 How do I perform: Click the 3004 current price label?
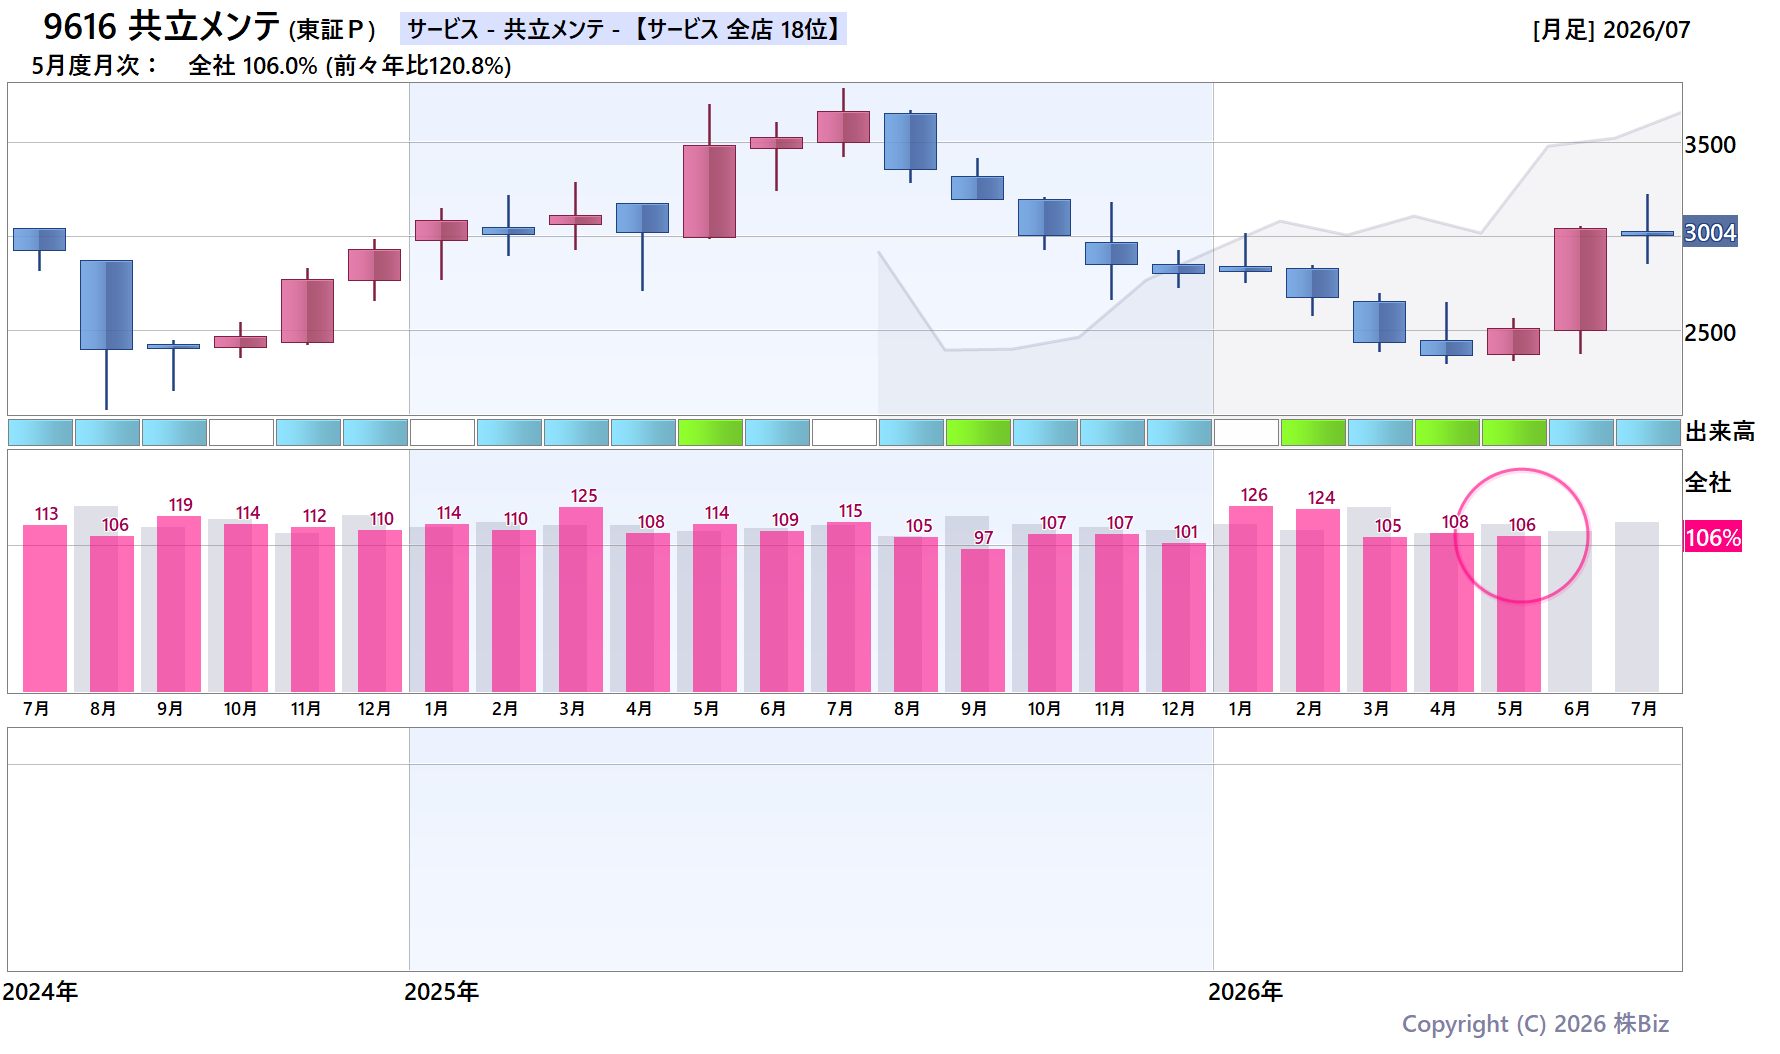coord(1710,232)
